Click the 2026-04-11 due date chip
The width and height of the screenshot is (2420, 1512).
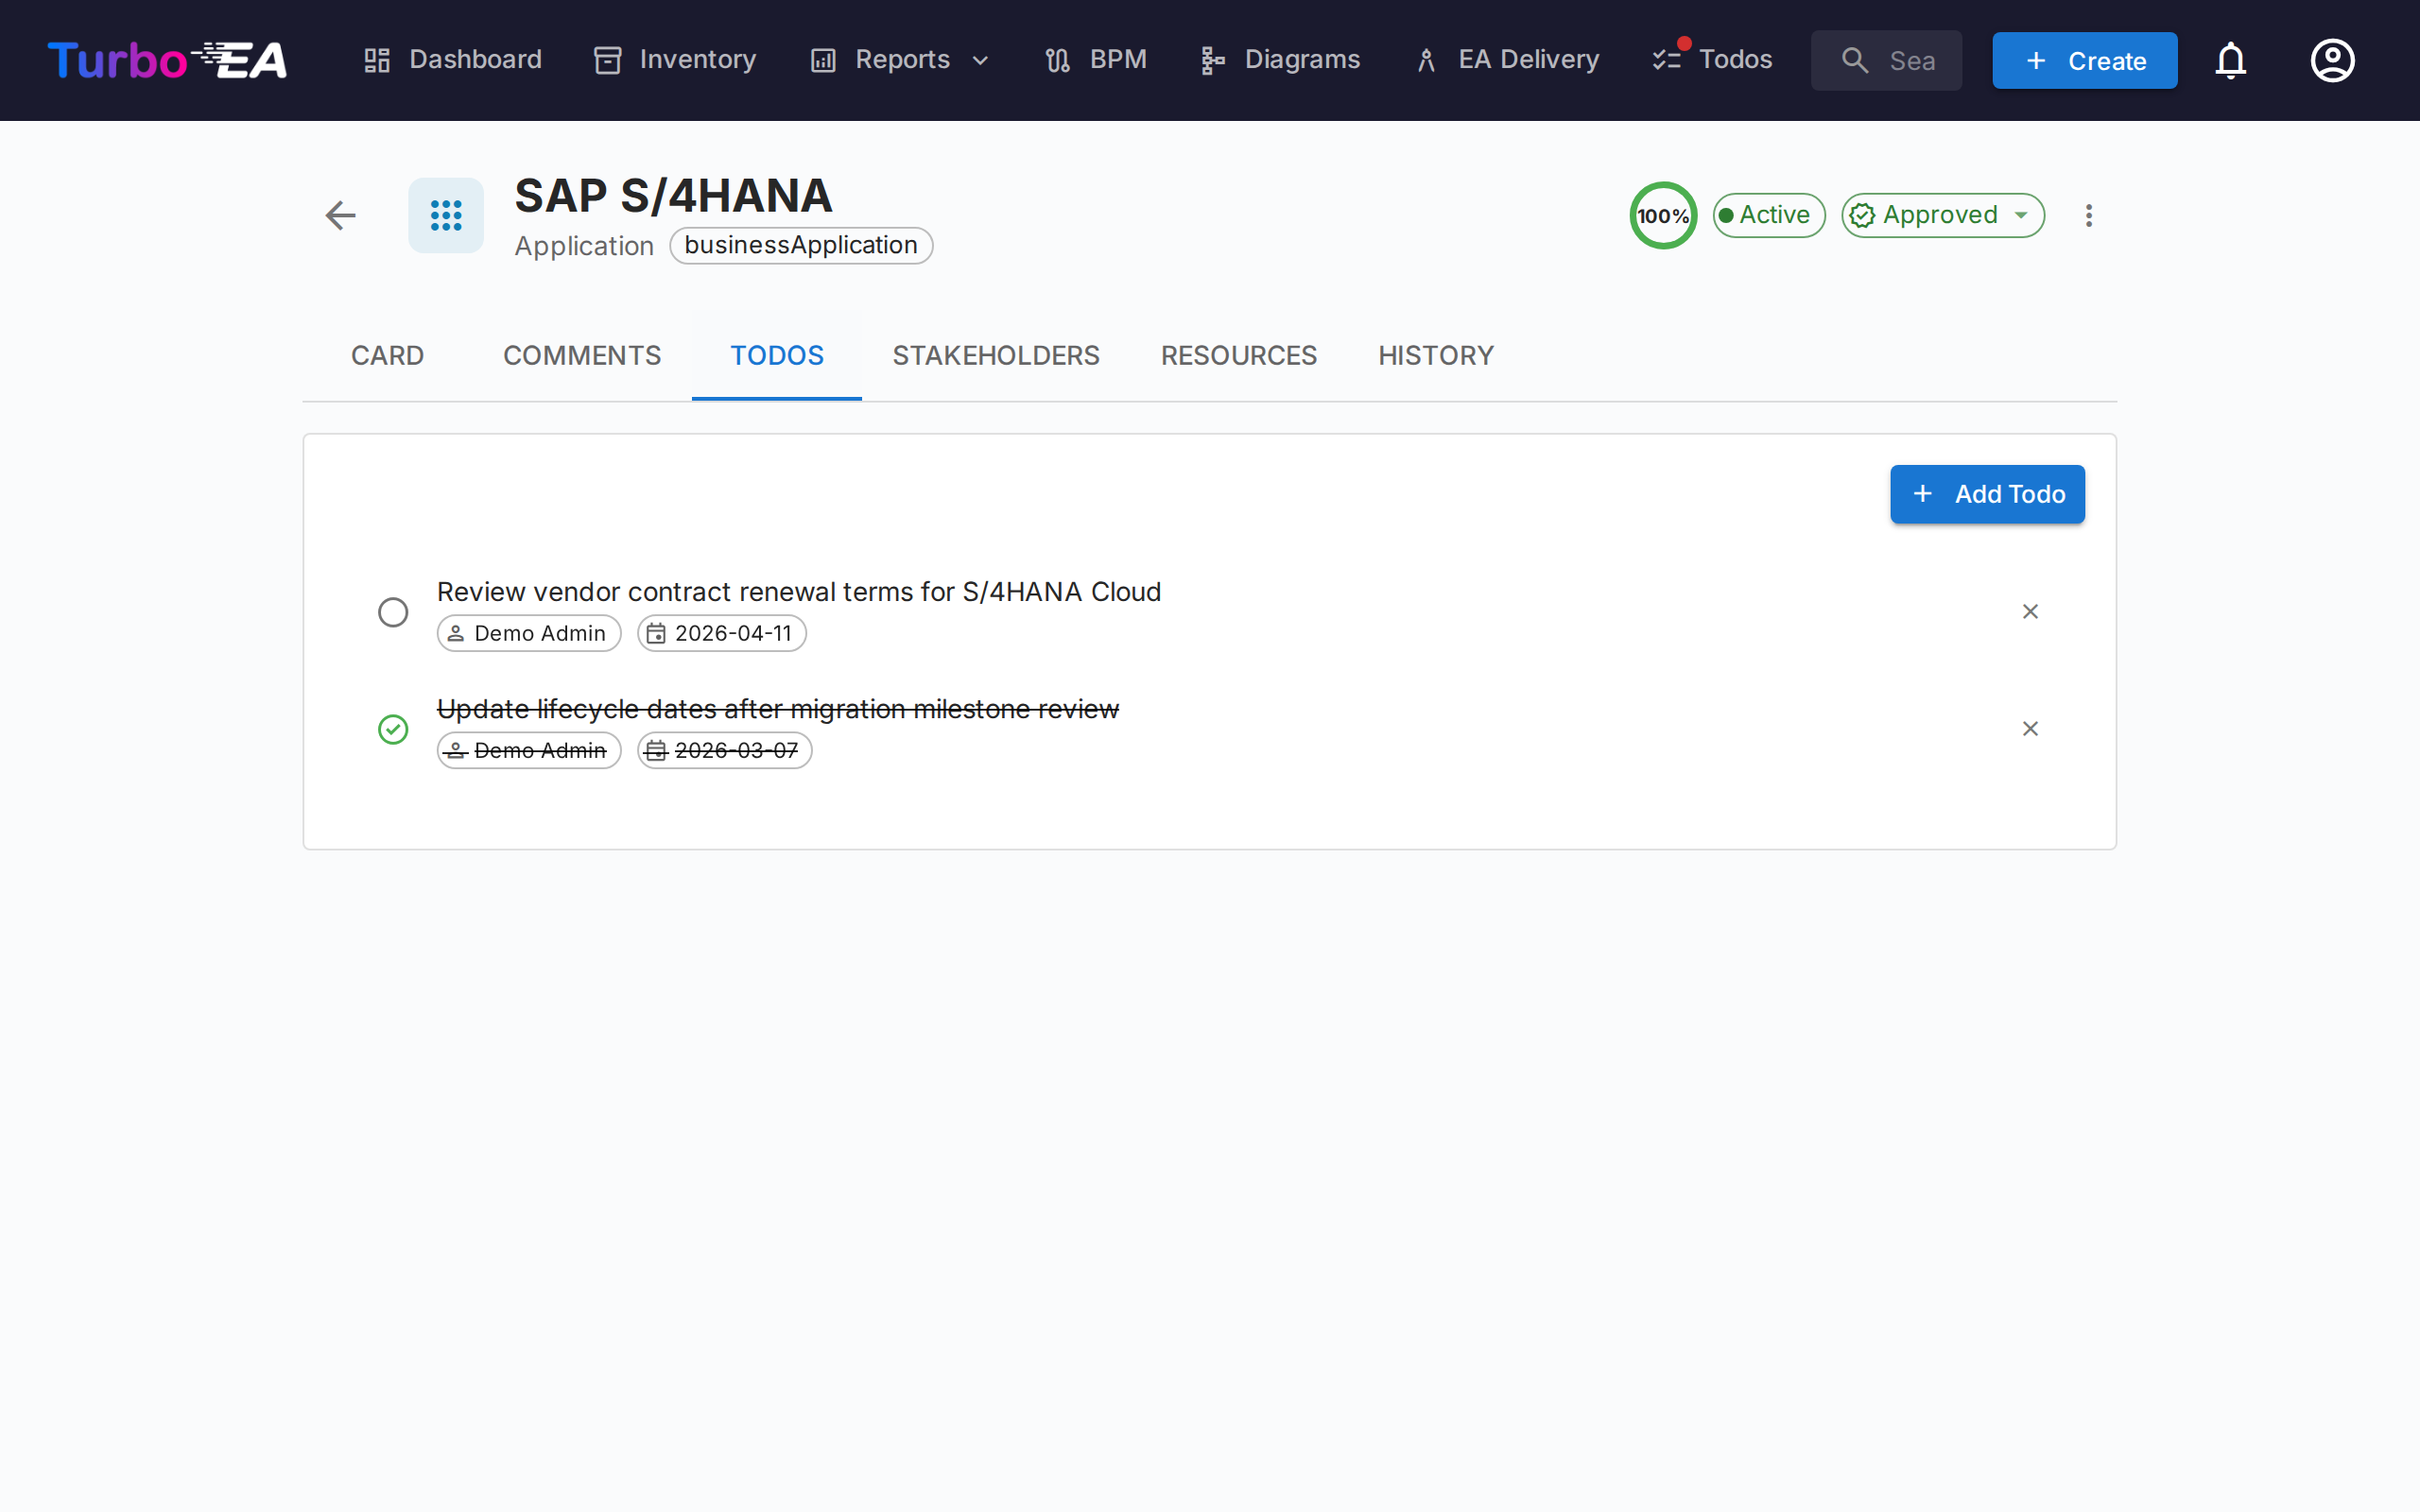coord(721,633)
